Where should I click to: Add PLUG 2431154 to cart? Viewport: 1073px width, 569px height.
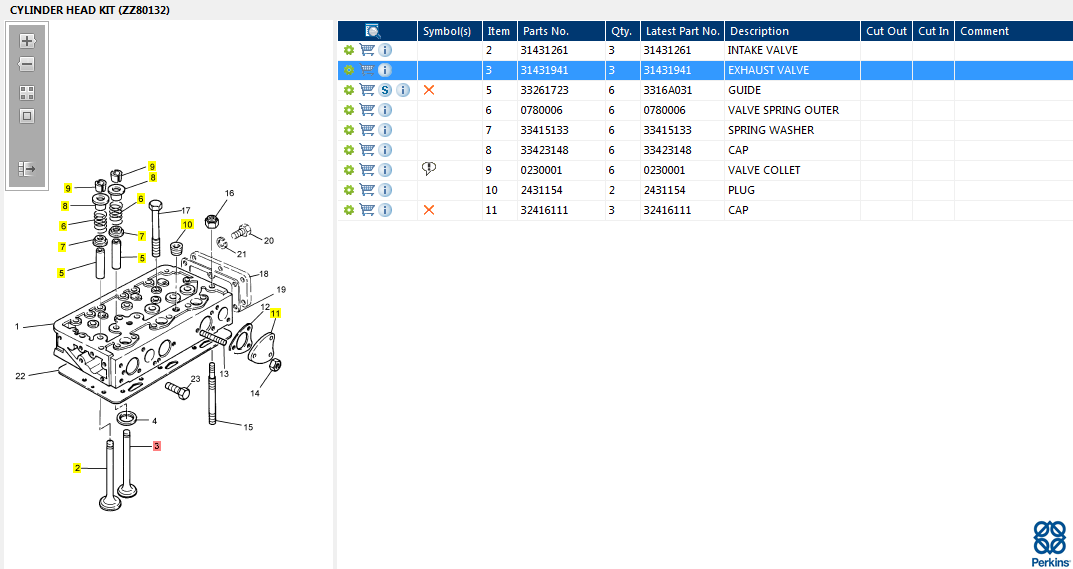pyautogui.click(x=367, y=190)
